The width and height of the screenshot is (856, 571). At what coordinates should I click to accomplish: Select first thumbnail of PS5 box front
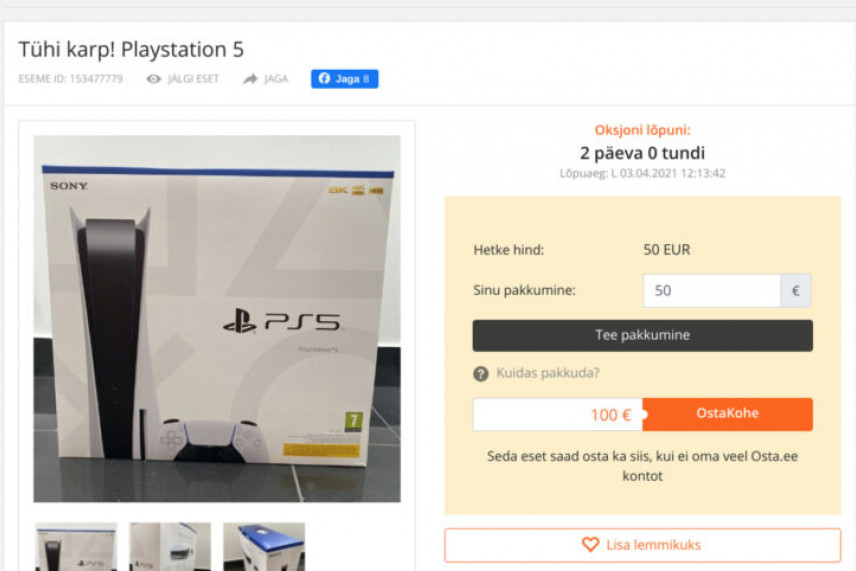pos(76,546)
